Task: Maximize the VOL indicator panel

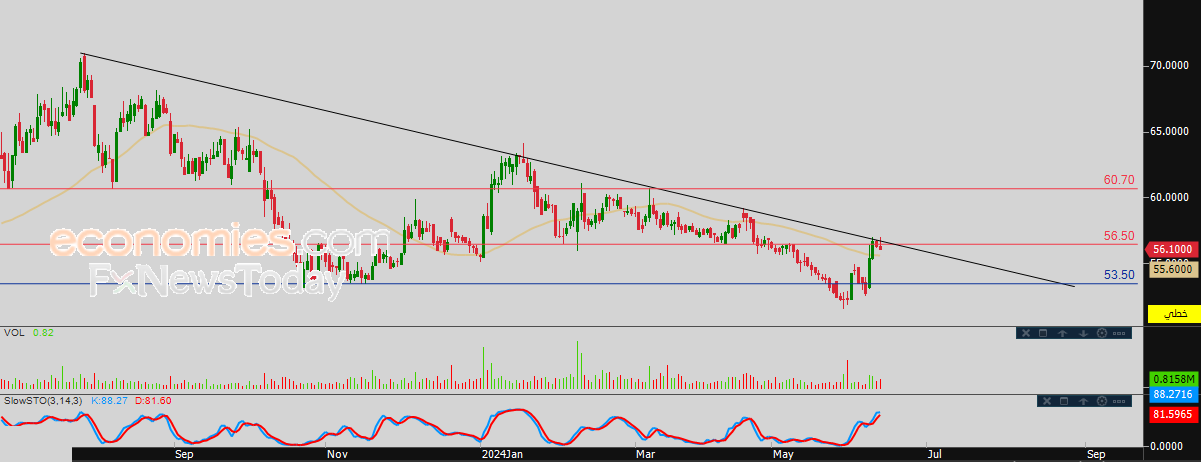Action: point(1043,333)
